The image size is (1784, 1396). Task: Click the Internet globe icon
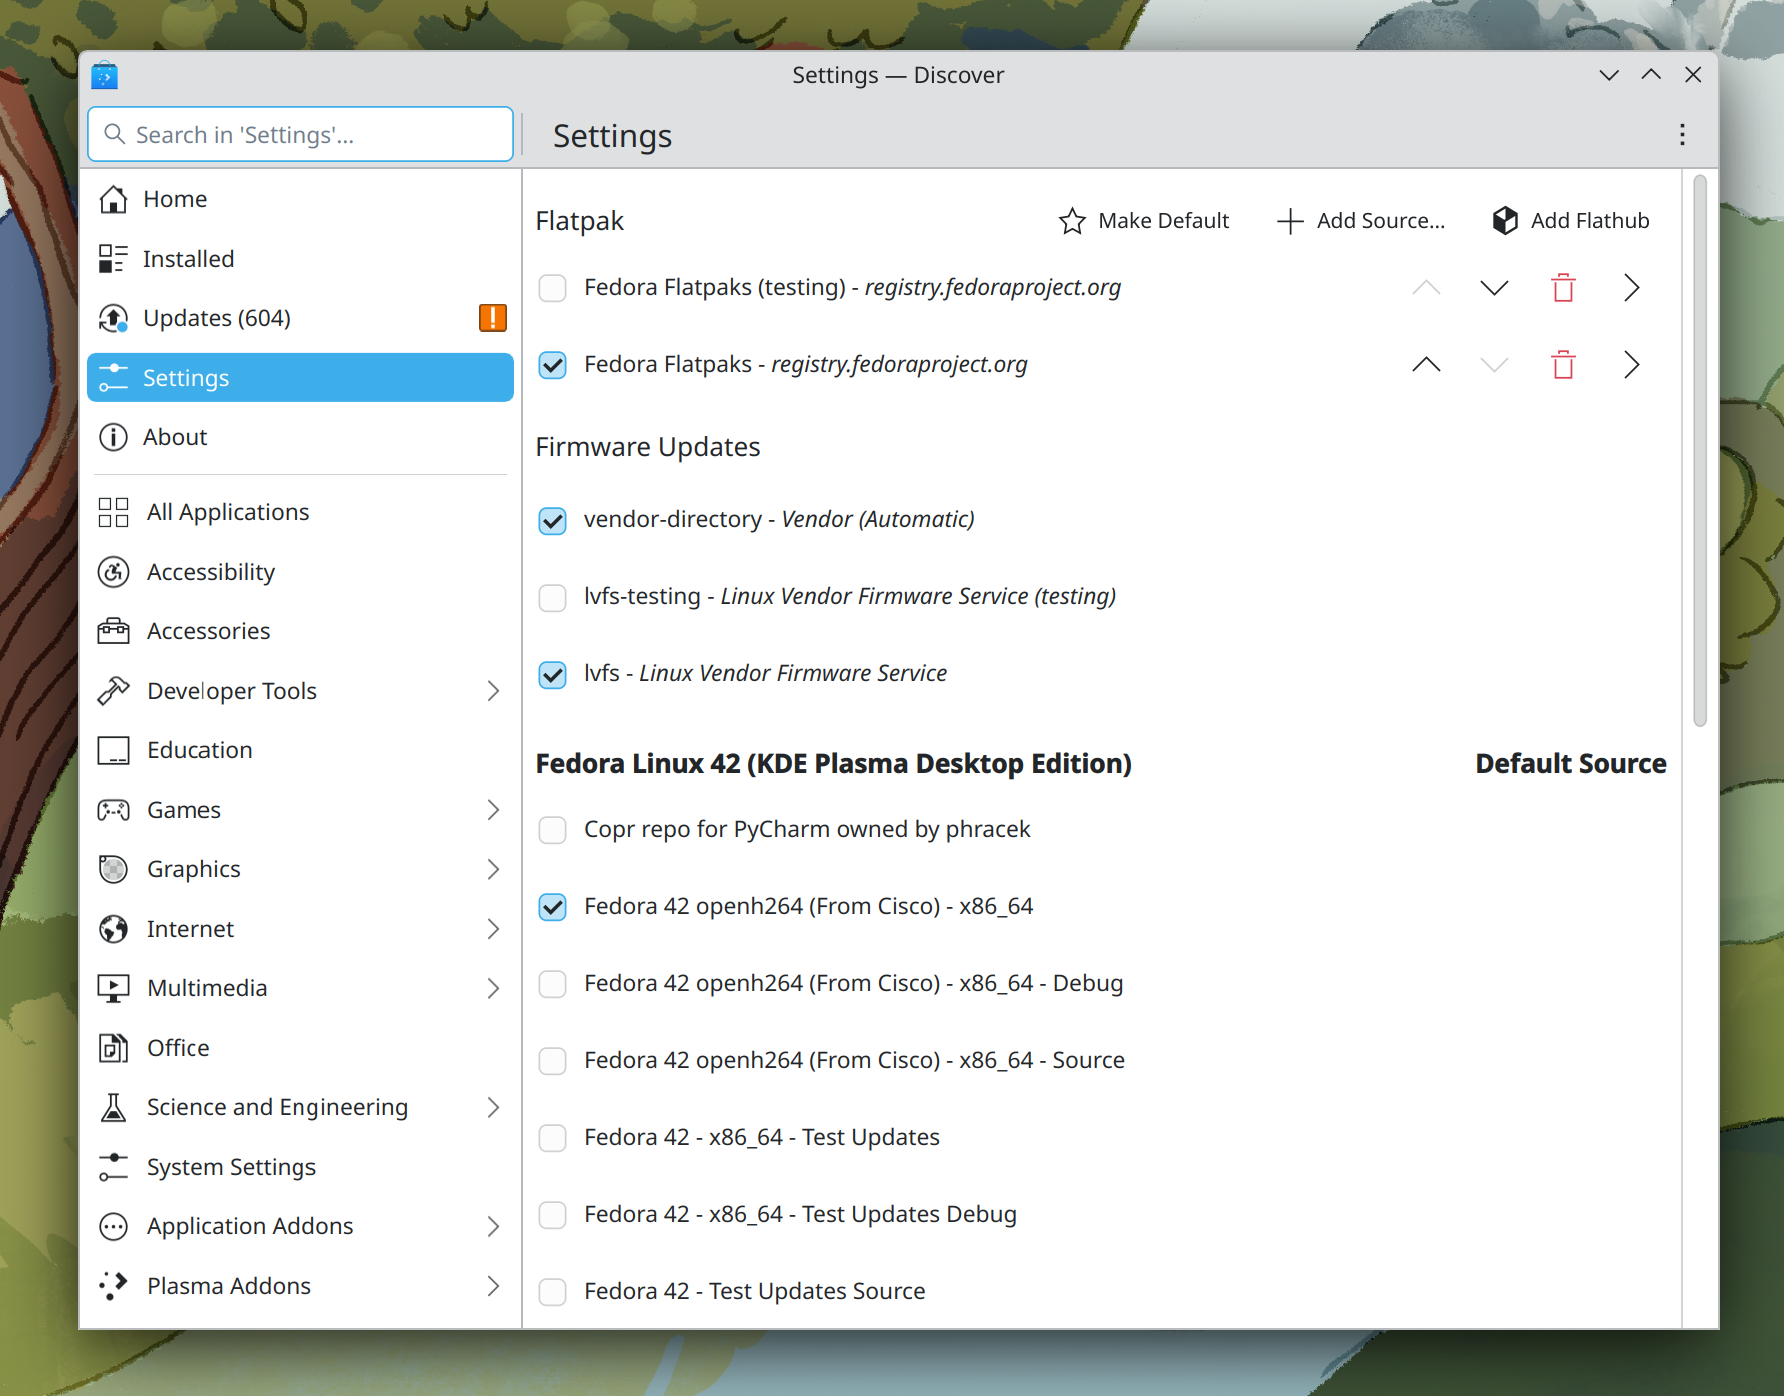coord(113,929)
